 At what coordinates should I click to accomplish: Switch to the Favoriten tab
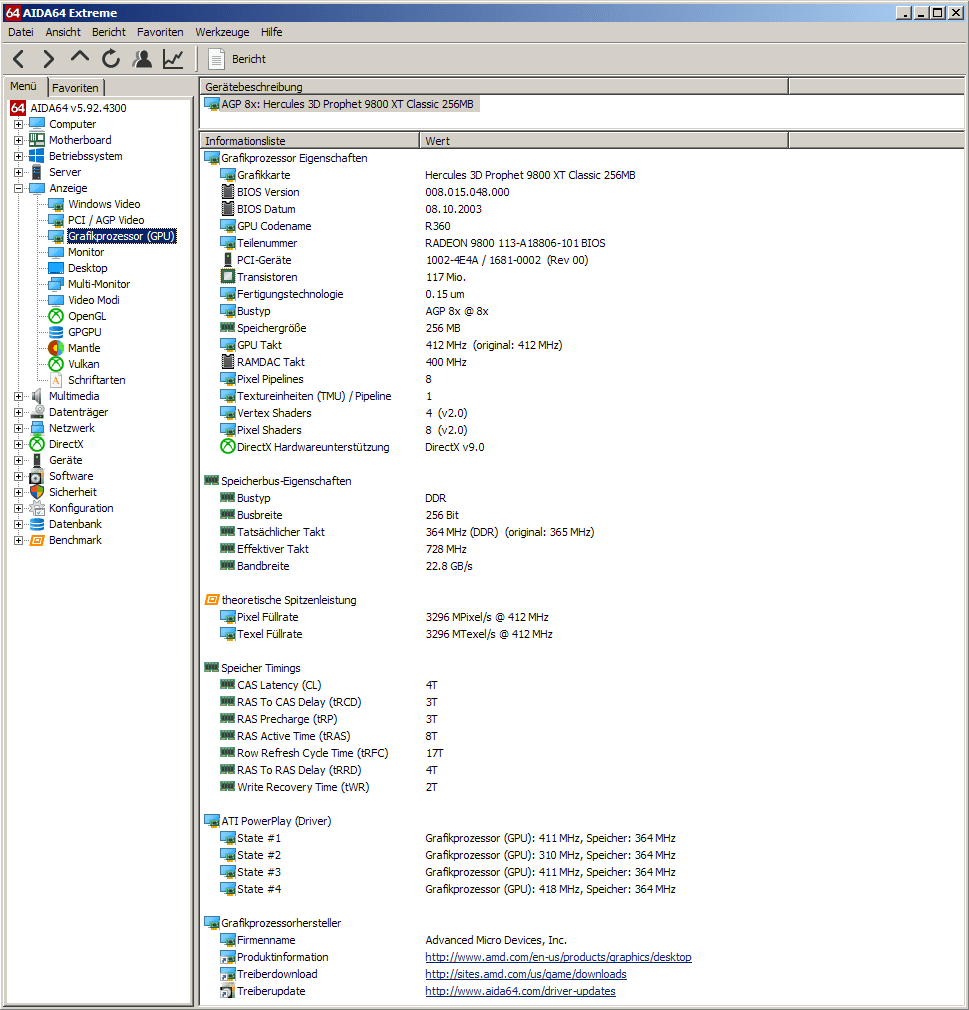point(75,88)
